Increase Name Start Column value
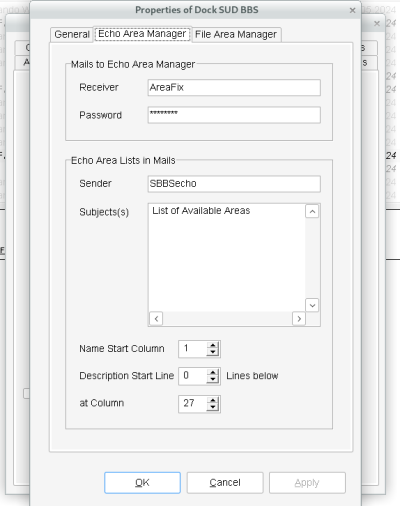Image resolution: width=400 pixels, height=506 pixels. point(213,346)
